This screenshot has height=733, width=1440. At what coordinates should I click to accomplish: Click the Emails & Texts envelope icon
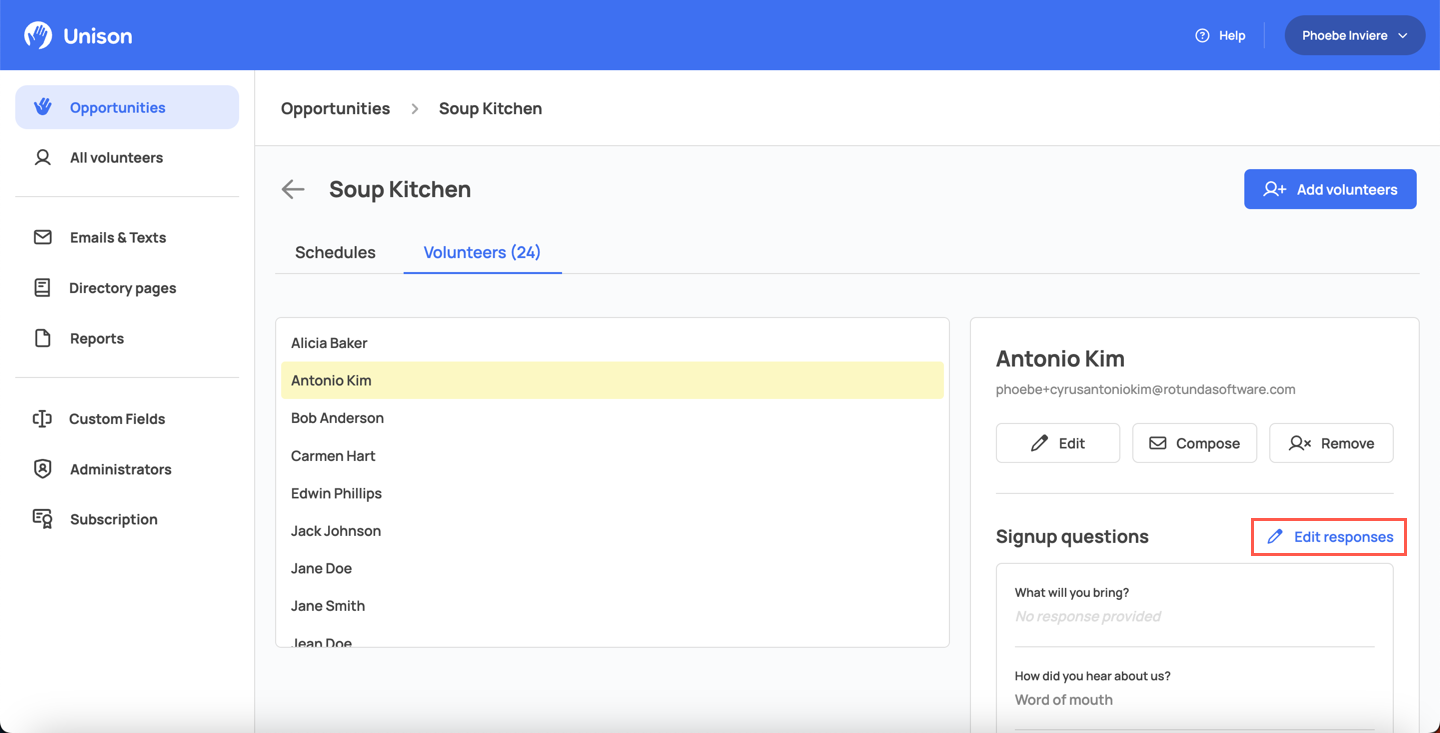[42, 237]
